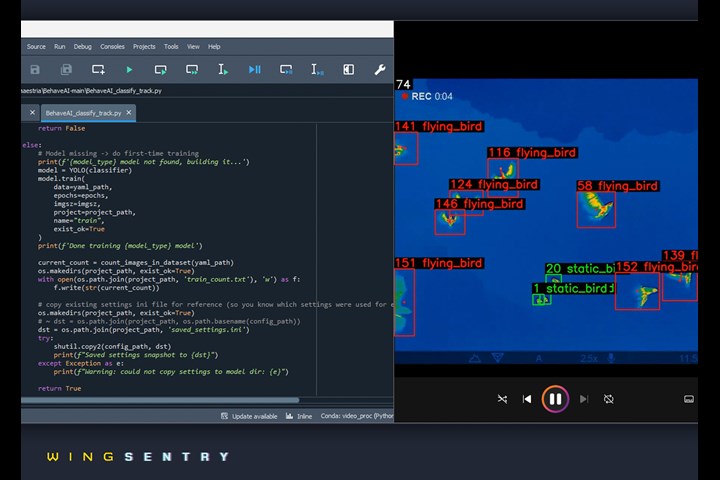Image resolution: width=720 pixels, height=480 pixels.
Task: Click the 'data=yaml_path,' code line
Action: [x=83, y=187]
